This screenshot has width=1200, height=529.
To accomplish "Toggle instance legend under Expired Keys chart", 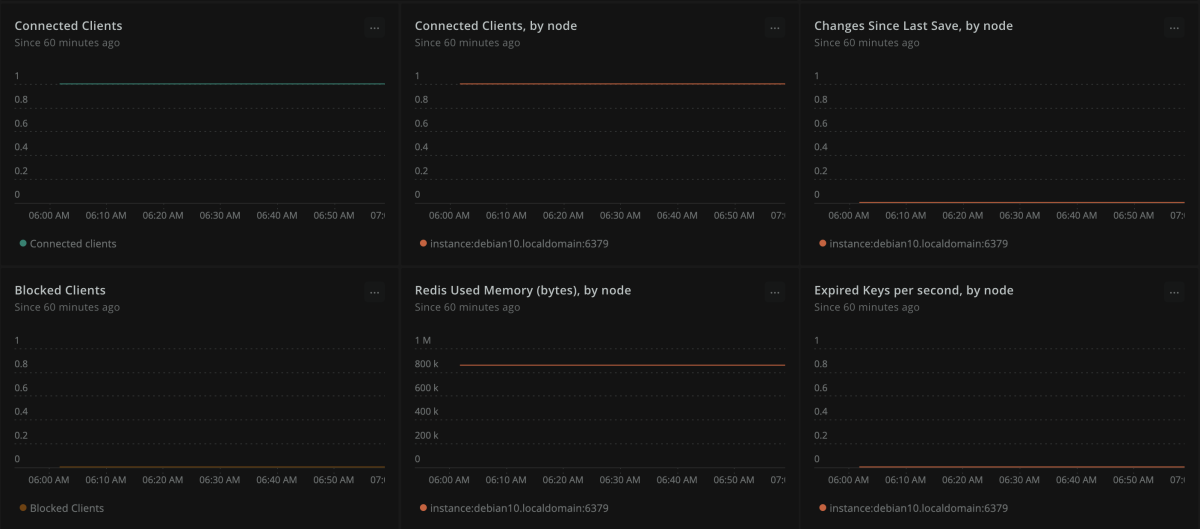I will coord(918,508).
